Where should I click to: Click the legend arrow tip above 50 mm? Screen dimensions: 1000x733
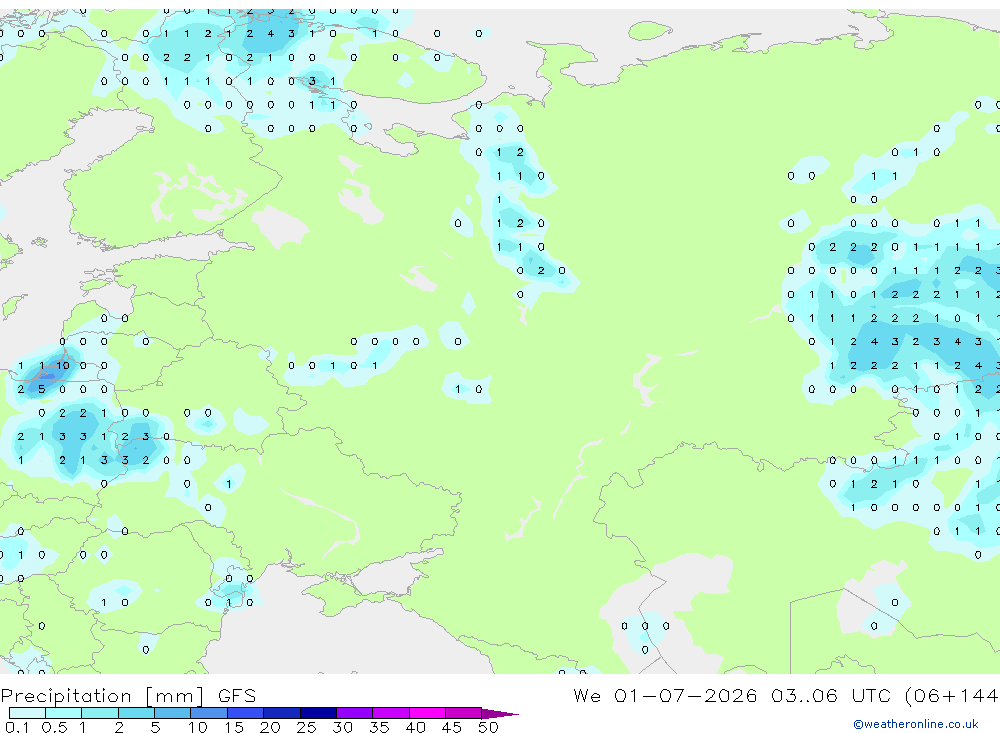(500, 713)
